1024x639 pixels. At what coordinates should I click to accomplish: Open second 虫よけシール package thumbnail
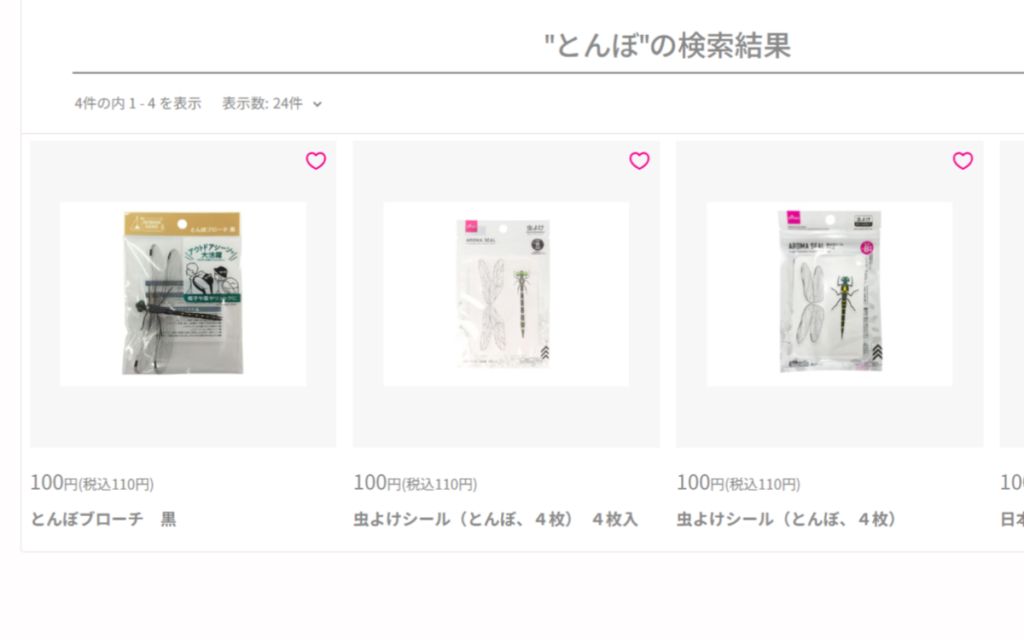[x=506, y=294]
